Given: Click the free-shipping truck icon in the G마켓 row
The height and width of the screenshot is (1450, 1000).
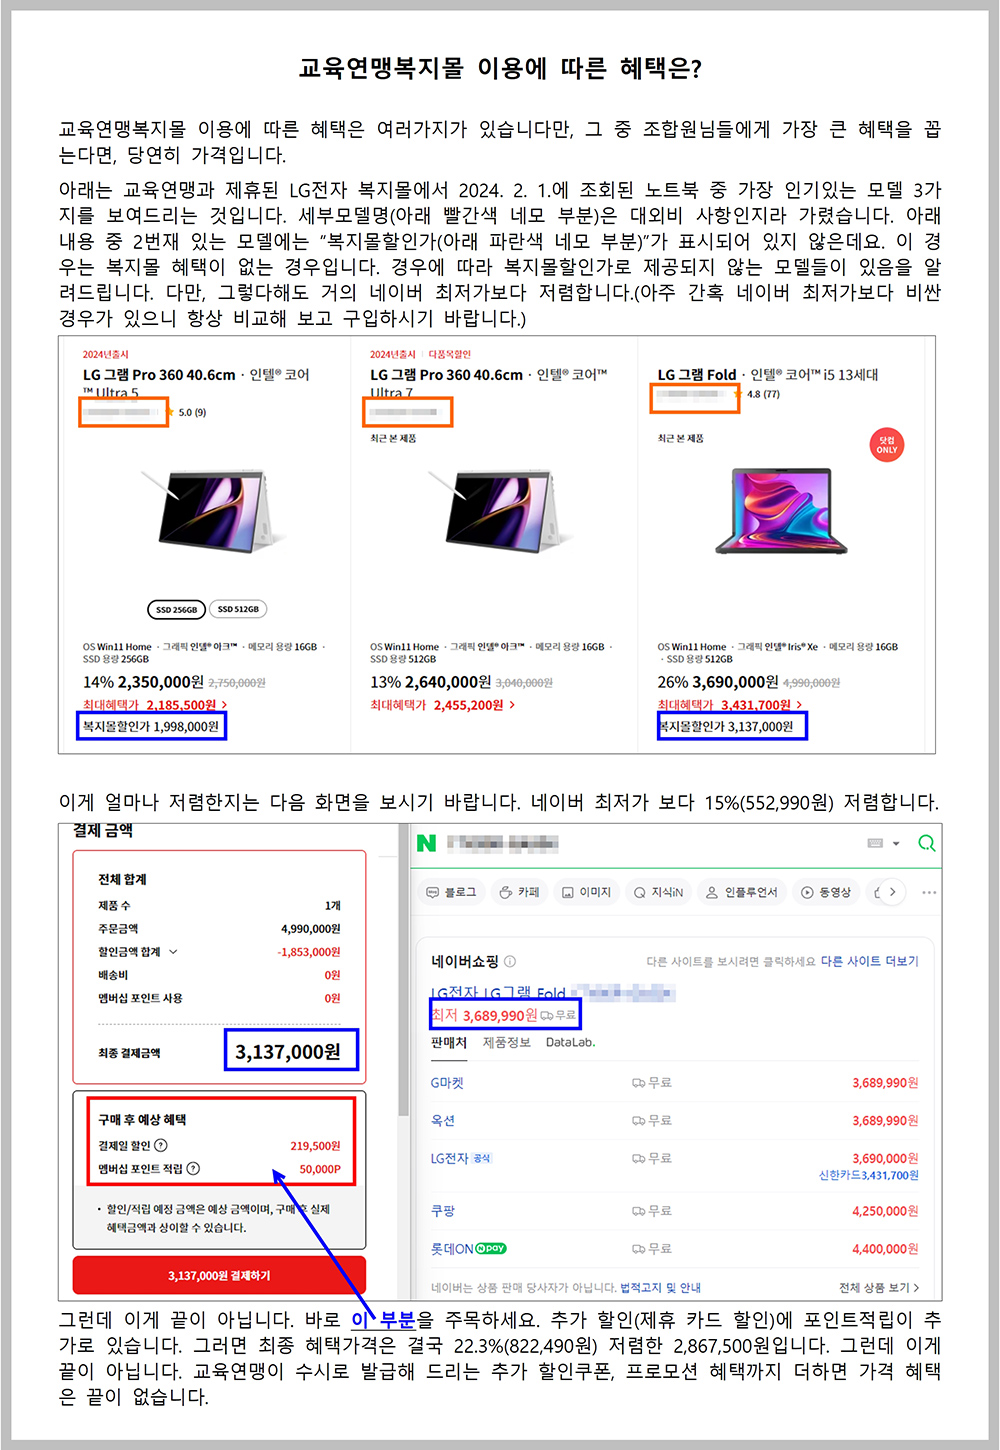Looking at the screenshot, I should 638,1083.
